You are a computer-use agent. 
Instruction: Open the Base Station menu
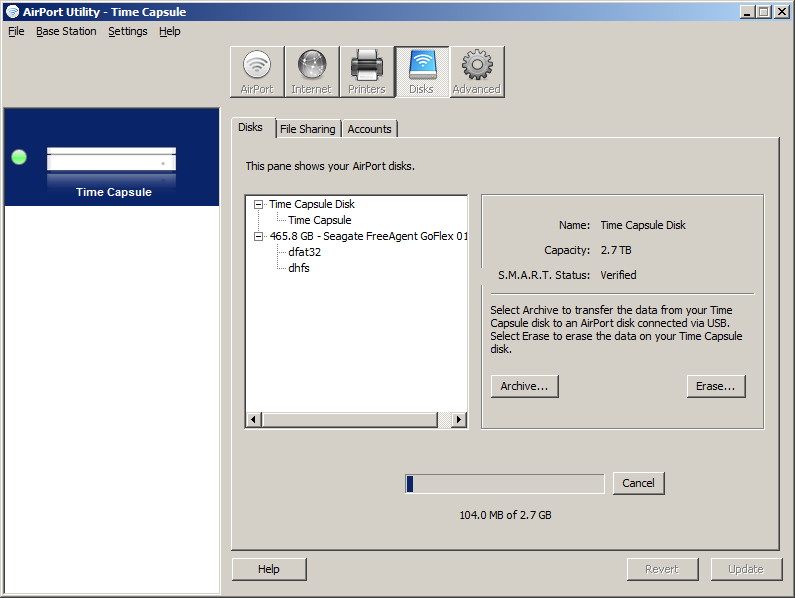click(66, 31)
